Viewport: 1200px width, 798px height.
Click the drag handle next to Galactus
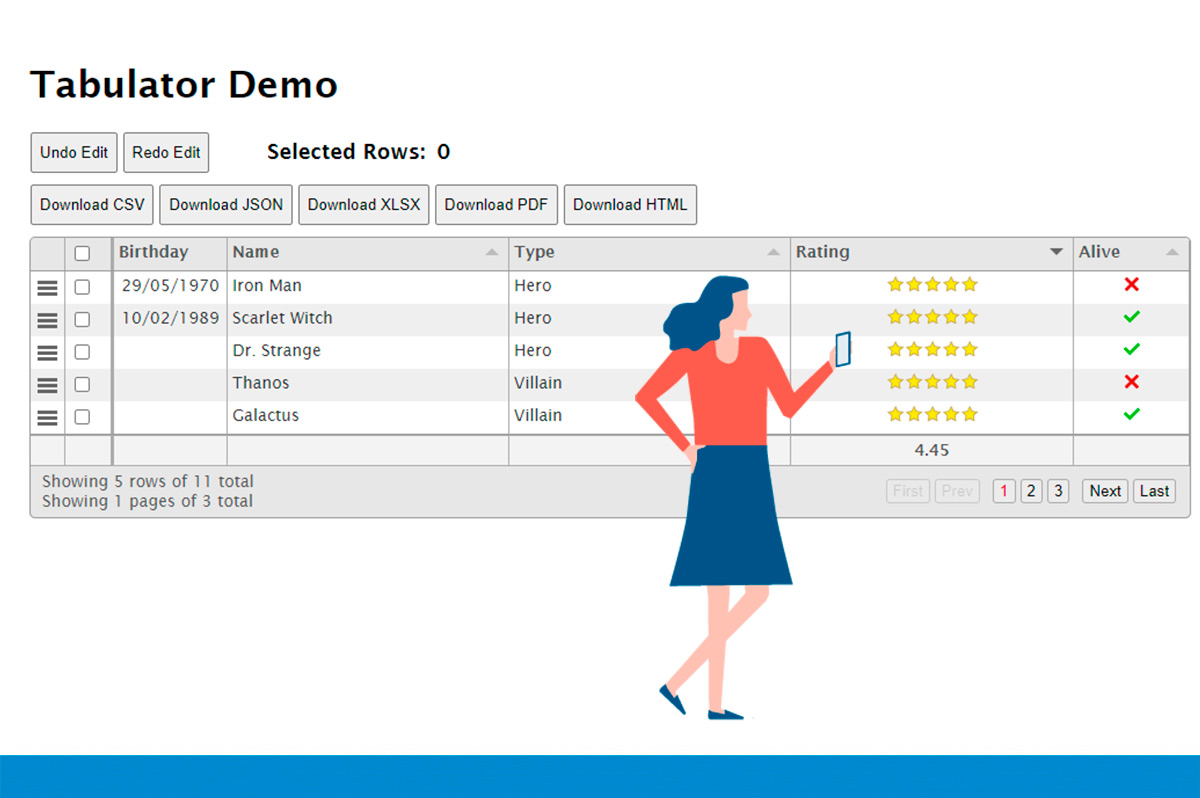tap(46, 417)
